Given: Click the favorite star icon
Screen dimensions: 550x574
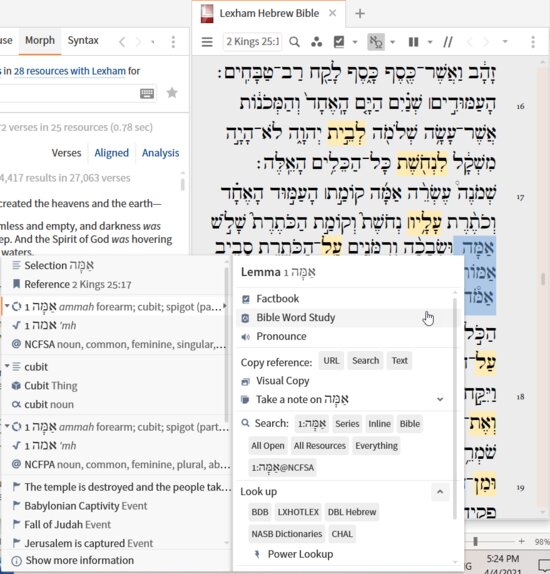Looking at the screenshot, I should pyautogui.click(x=172, y=93).
